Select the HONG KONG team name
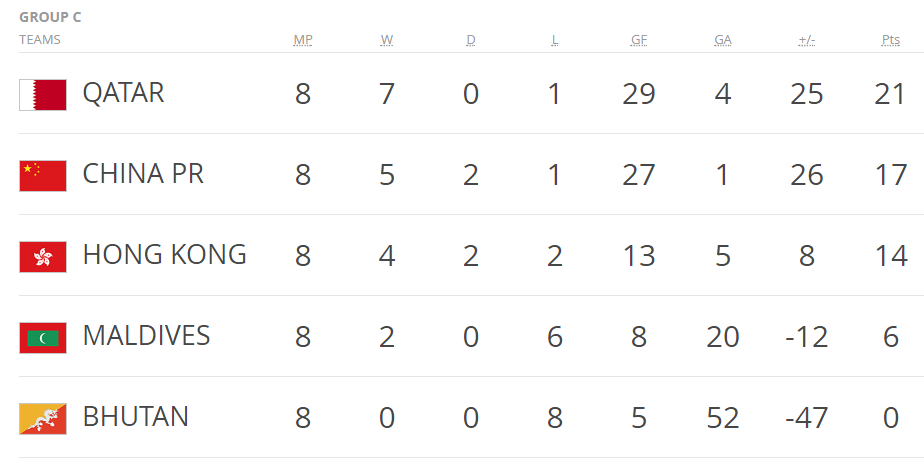Image resolution: width=924 pixels, height=466 pixels. point(164,255)
